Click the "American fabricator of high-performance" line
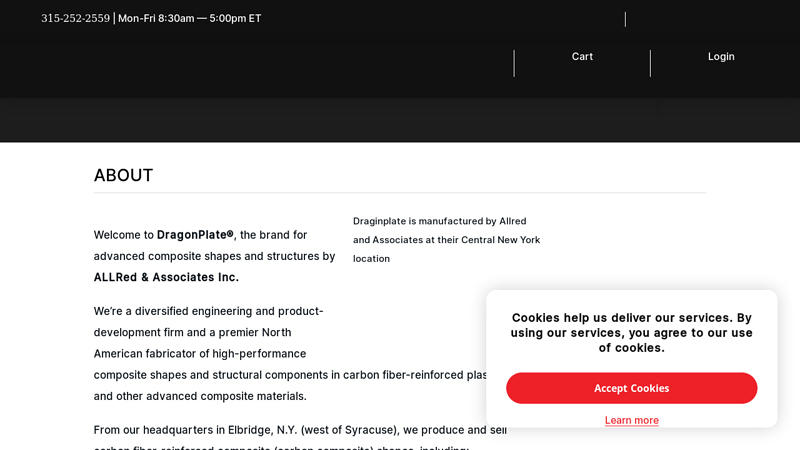The height and width of the screenshot is (450, 800). click(200, 353)
